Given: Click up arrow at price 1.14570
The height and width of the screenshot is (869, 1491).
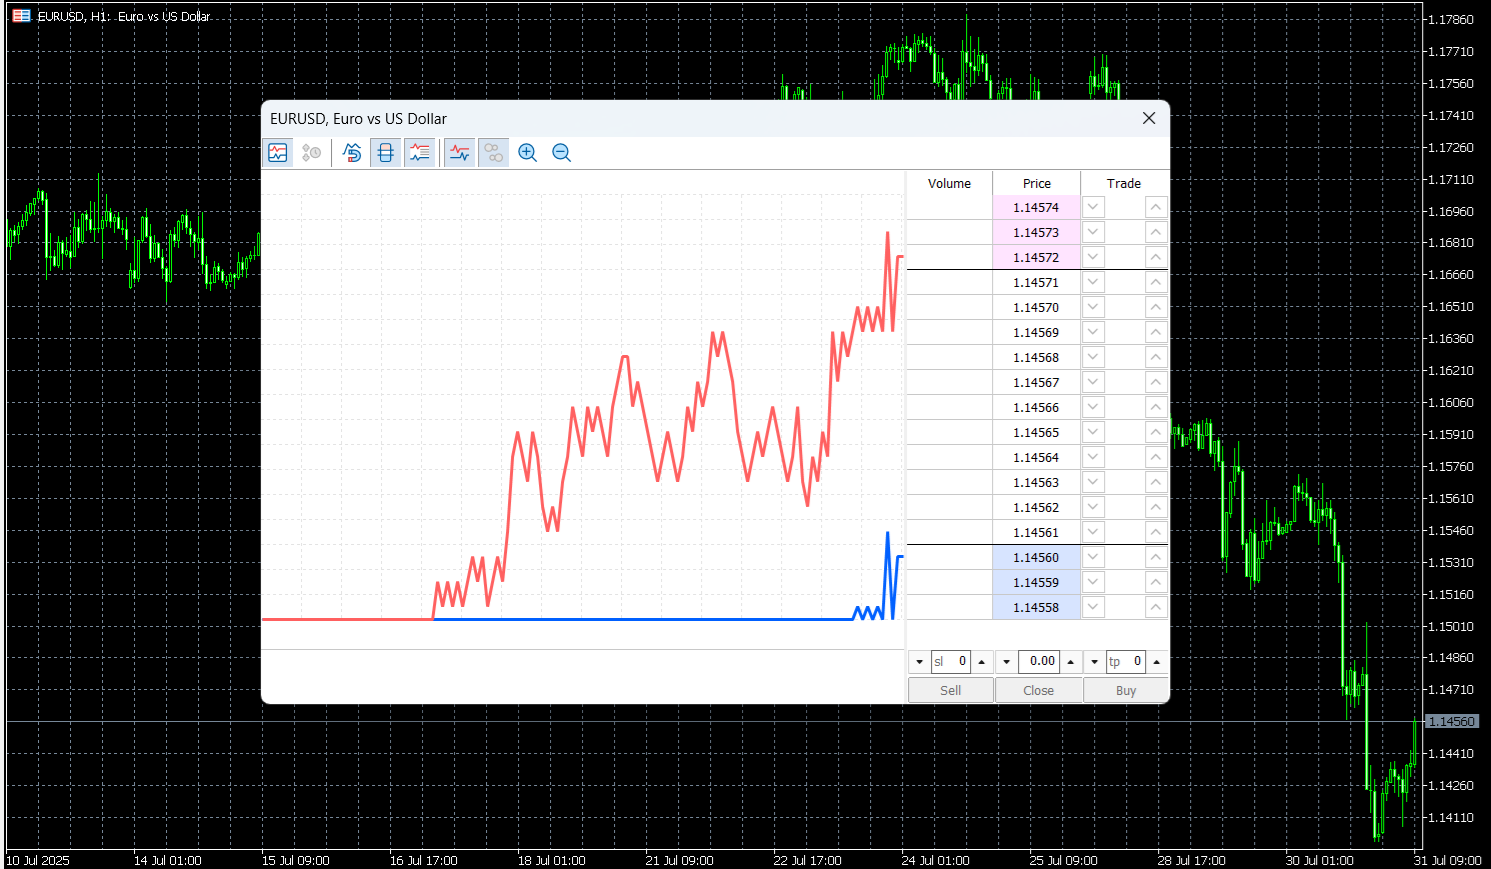Looking at the screenshot, I should (x=1156, y=307).
